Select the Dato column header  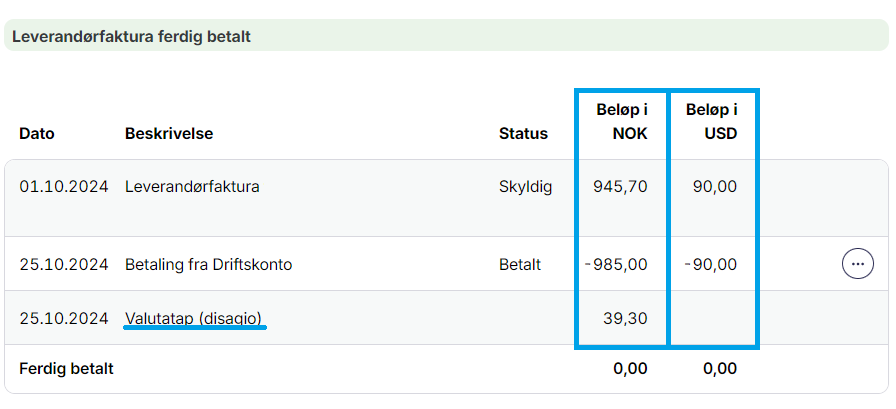37,133
